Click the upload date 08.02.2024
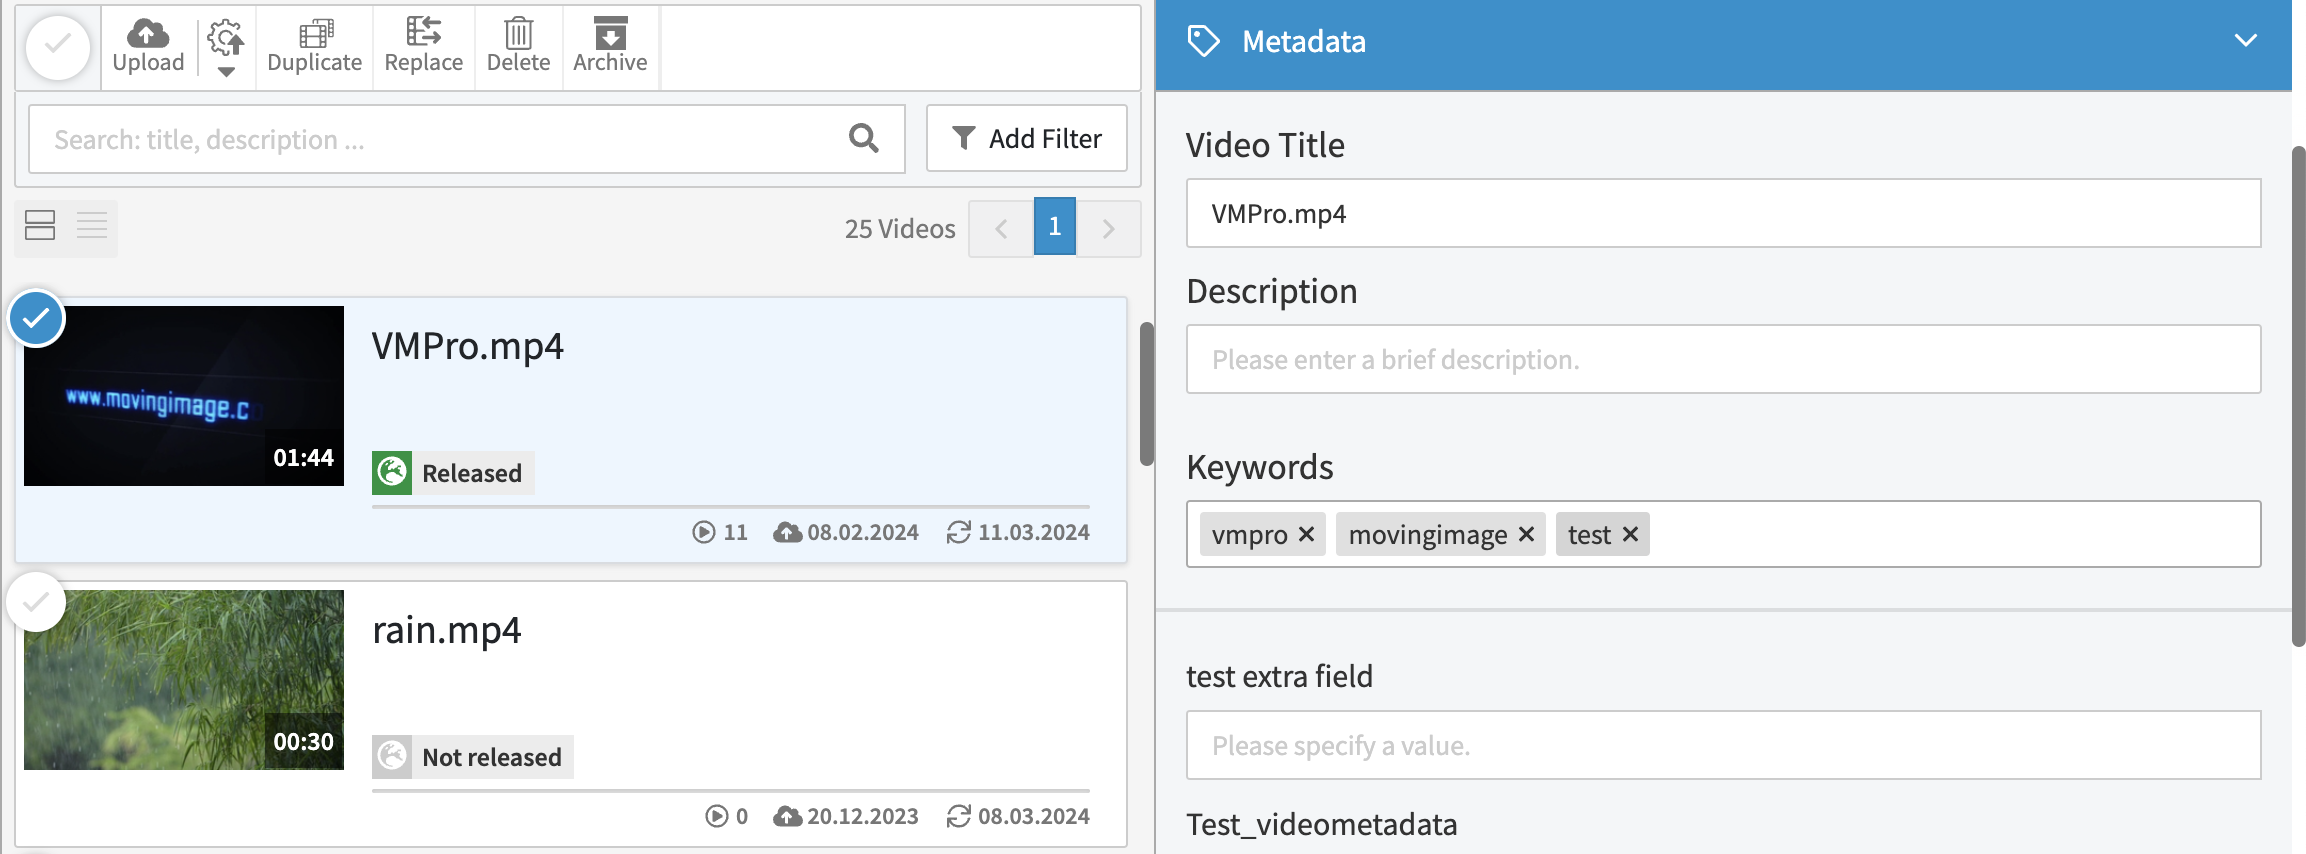The width and height of the screenshot is (2306, 854). 863,532
